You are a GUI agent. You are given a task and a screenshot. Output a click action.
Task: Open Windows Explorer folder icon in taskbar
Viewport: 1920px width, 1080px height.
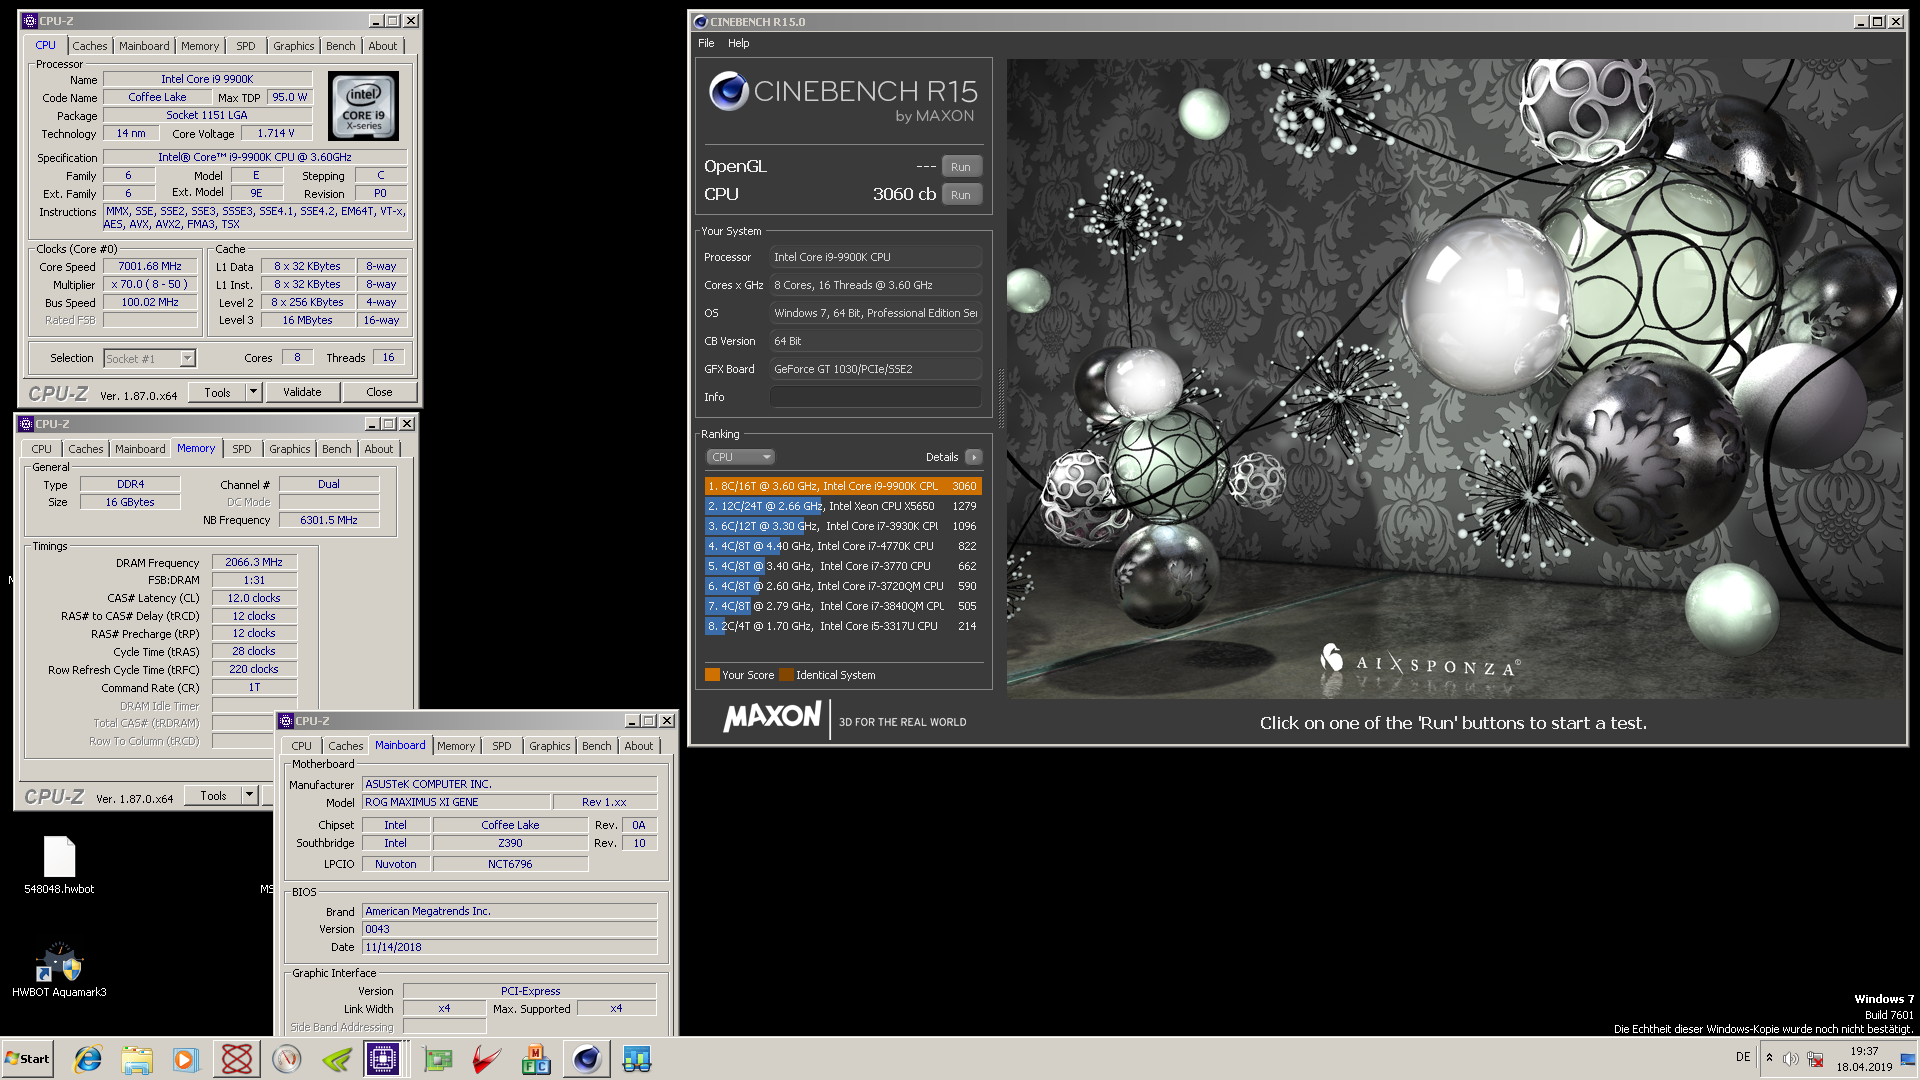[137, 1059]
